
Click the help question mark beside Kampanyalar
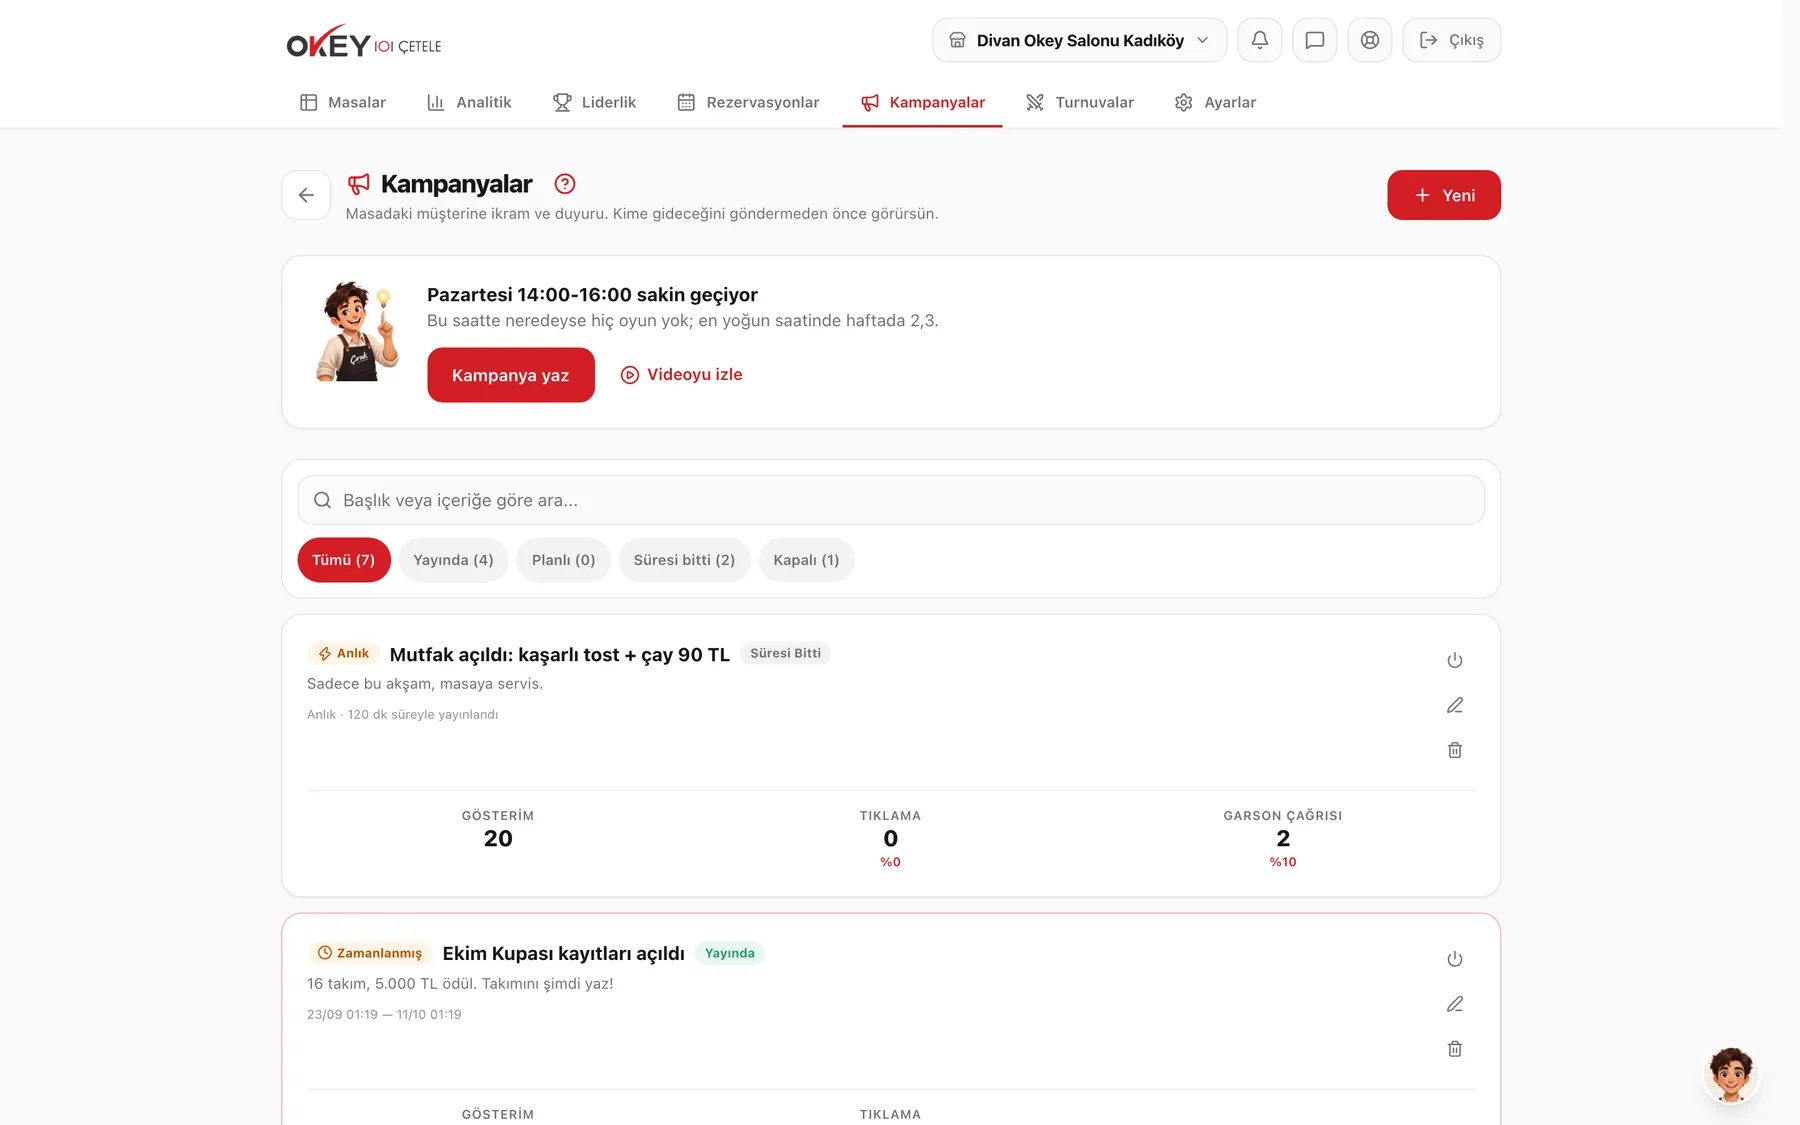click(x=564, y=184)
